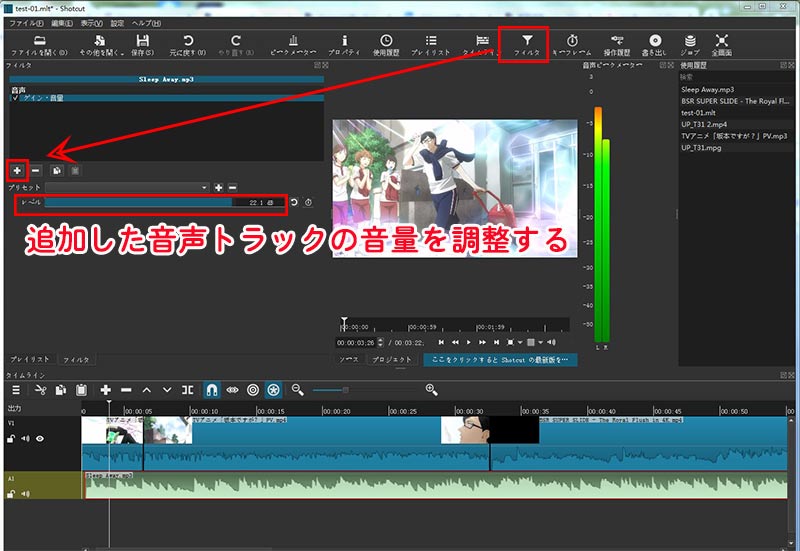Click the Open File (ファイルを開く) icon
The height and width of the screenshot is (551, 800).
click(x=39, y=45)
